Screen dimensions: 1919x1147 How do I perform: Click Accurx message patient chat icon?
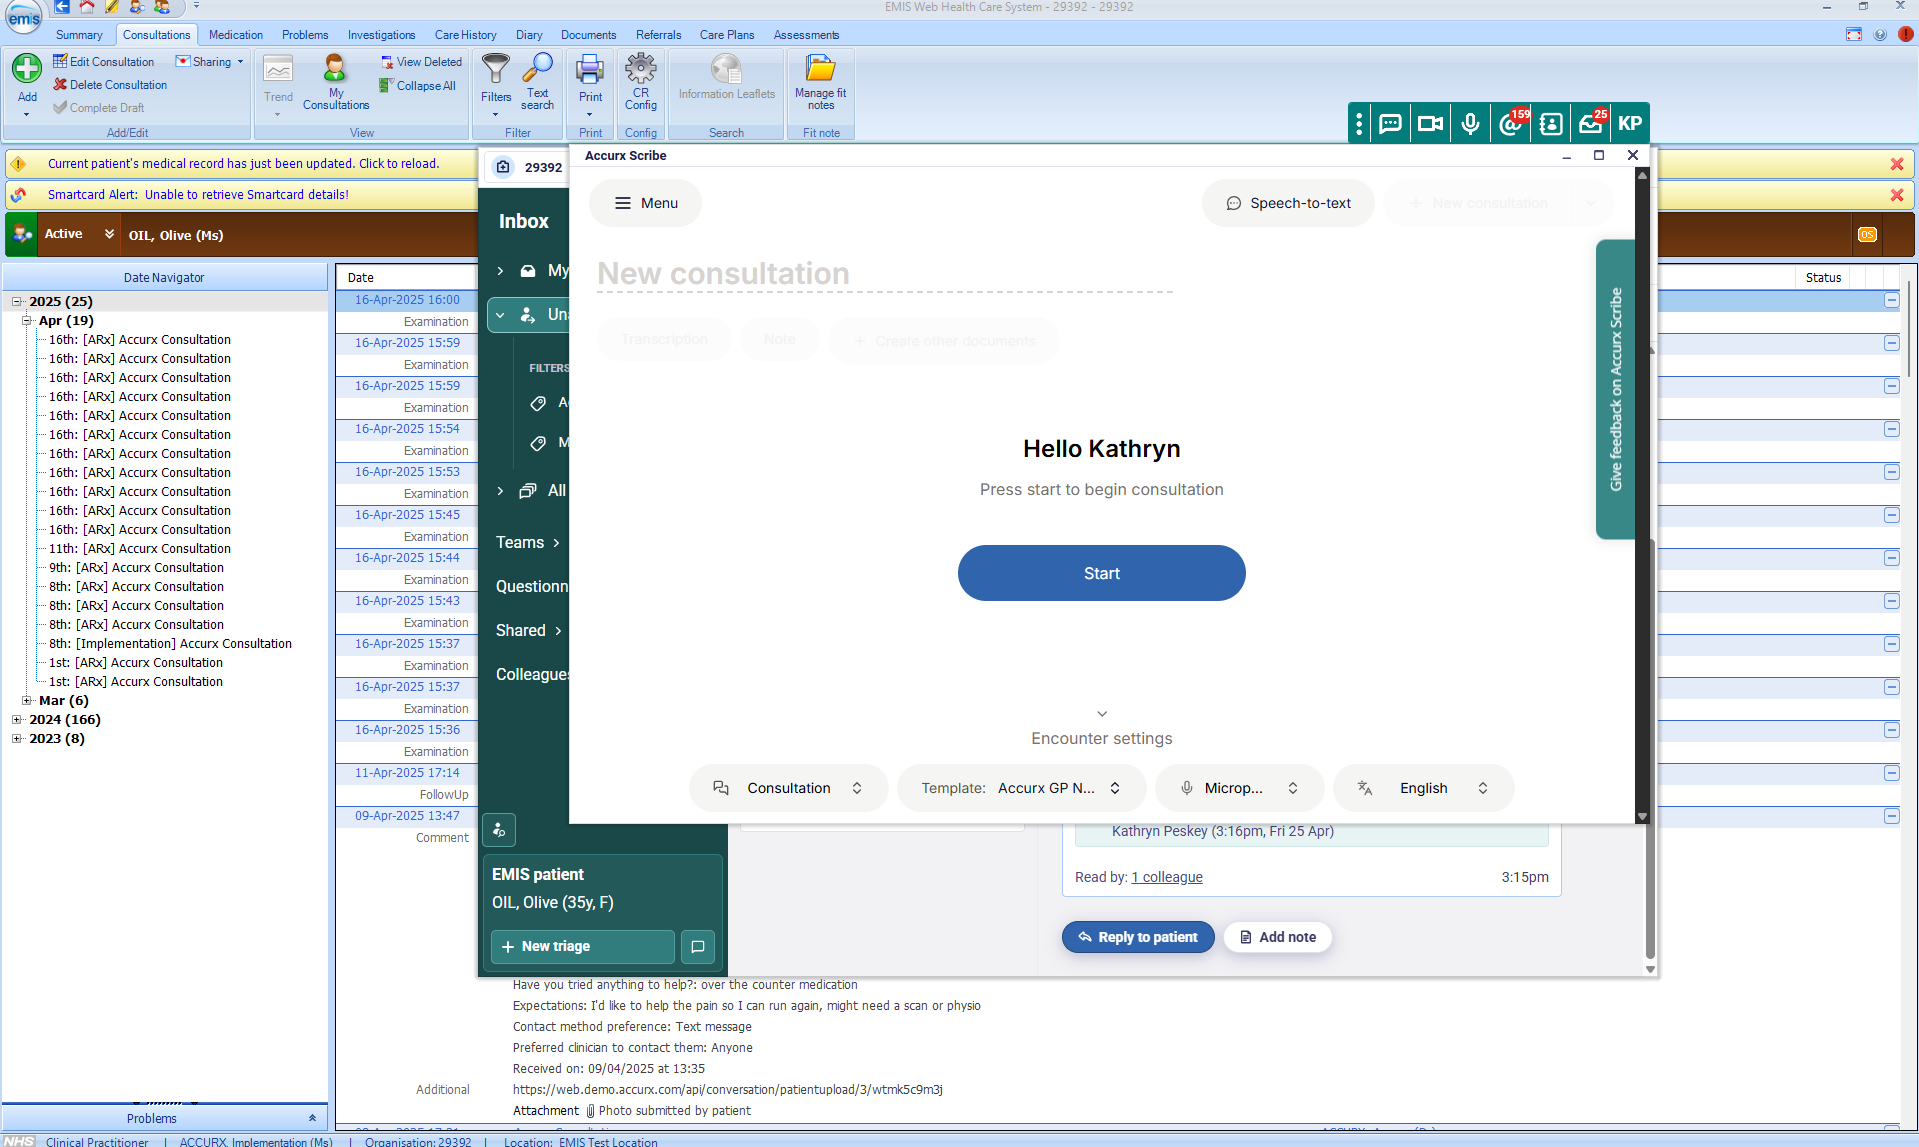click(1390, 124)
